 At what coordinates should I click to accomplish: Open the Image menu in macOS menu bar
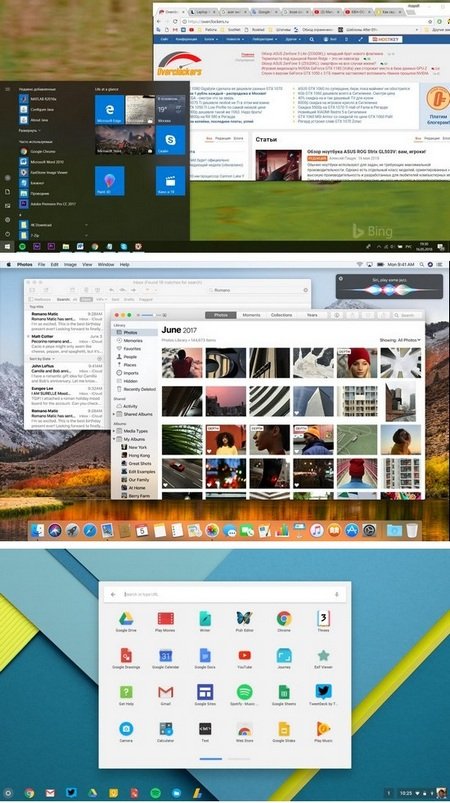tap(70, 265)
